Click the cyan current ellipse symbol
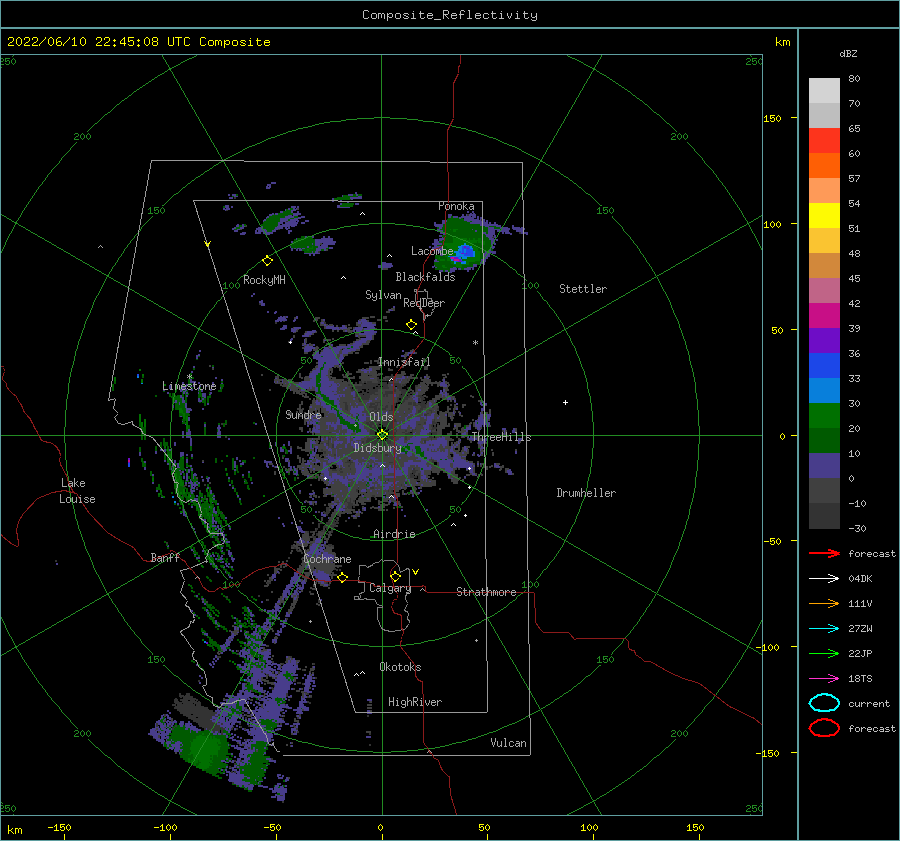The height and width of the screenshot is (841, 900). pos(824,703)
